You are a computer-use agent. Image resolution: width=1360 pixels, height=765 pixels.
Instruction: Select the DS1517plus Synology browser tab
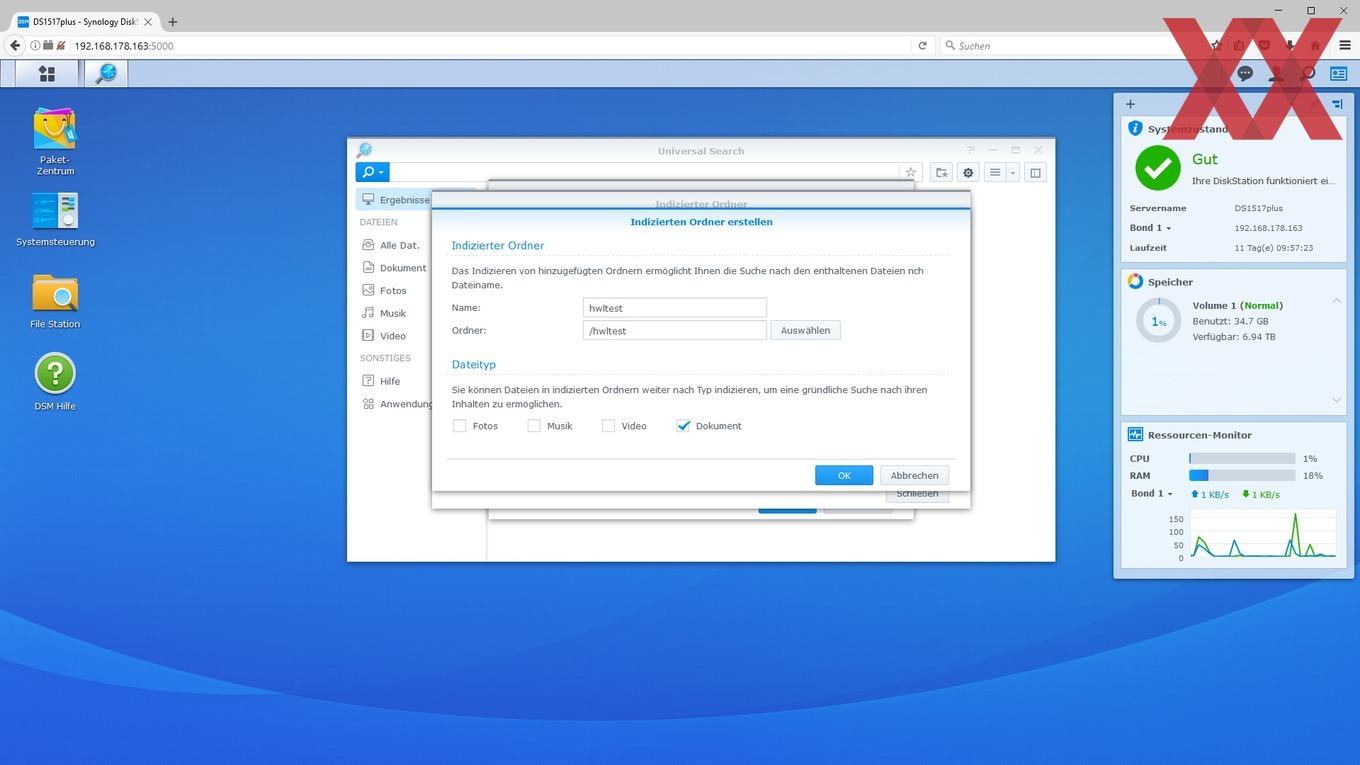point(85,21)
